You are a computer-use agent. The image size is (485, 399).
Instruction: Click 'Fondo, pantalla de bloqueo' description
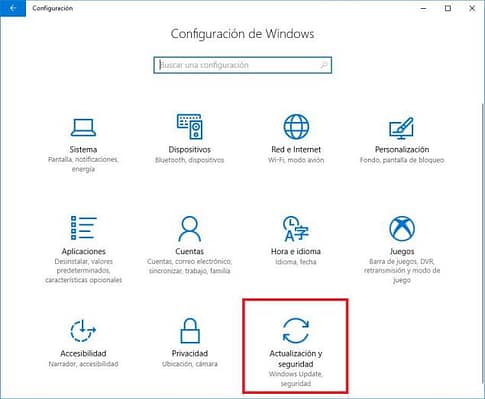(x=402, y=160)
